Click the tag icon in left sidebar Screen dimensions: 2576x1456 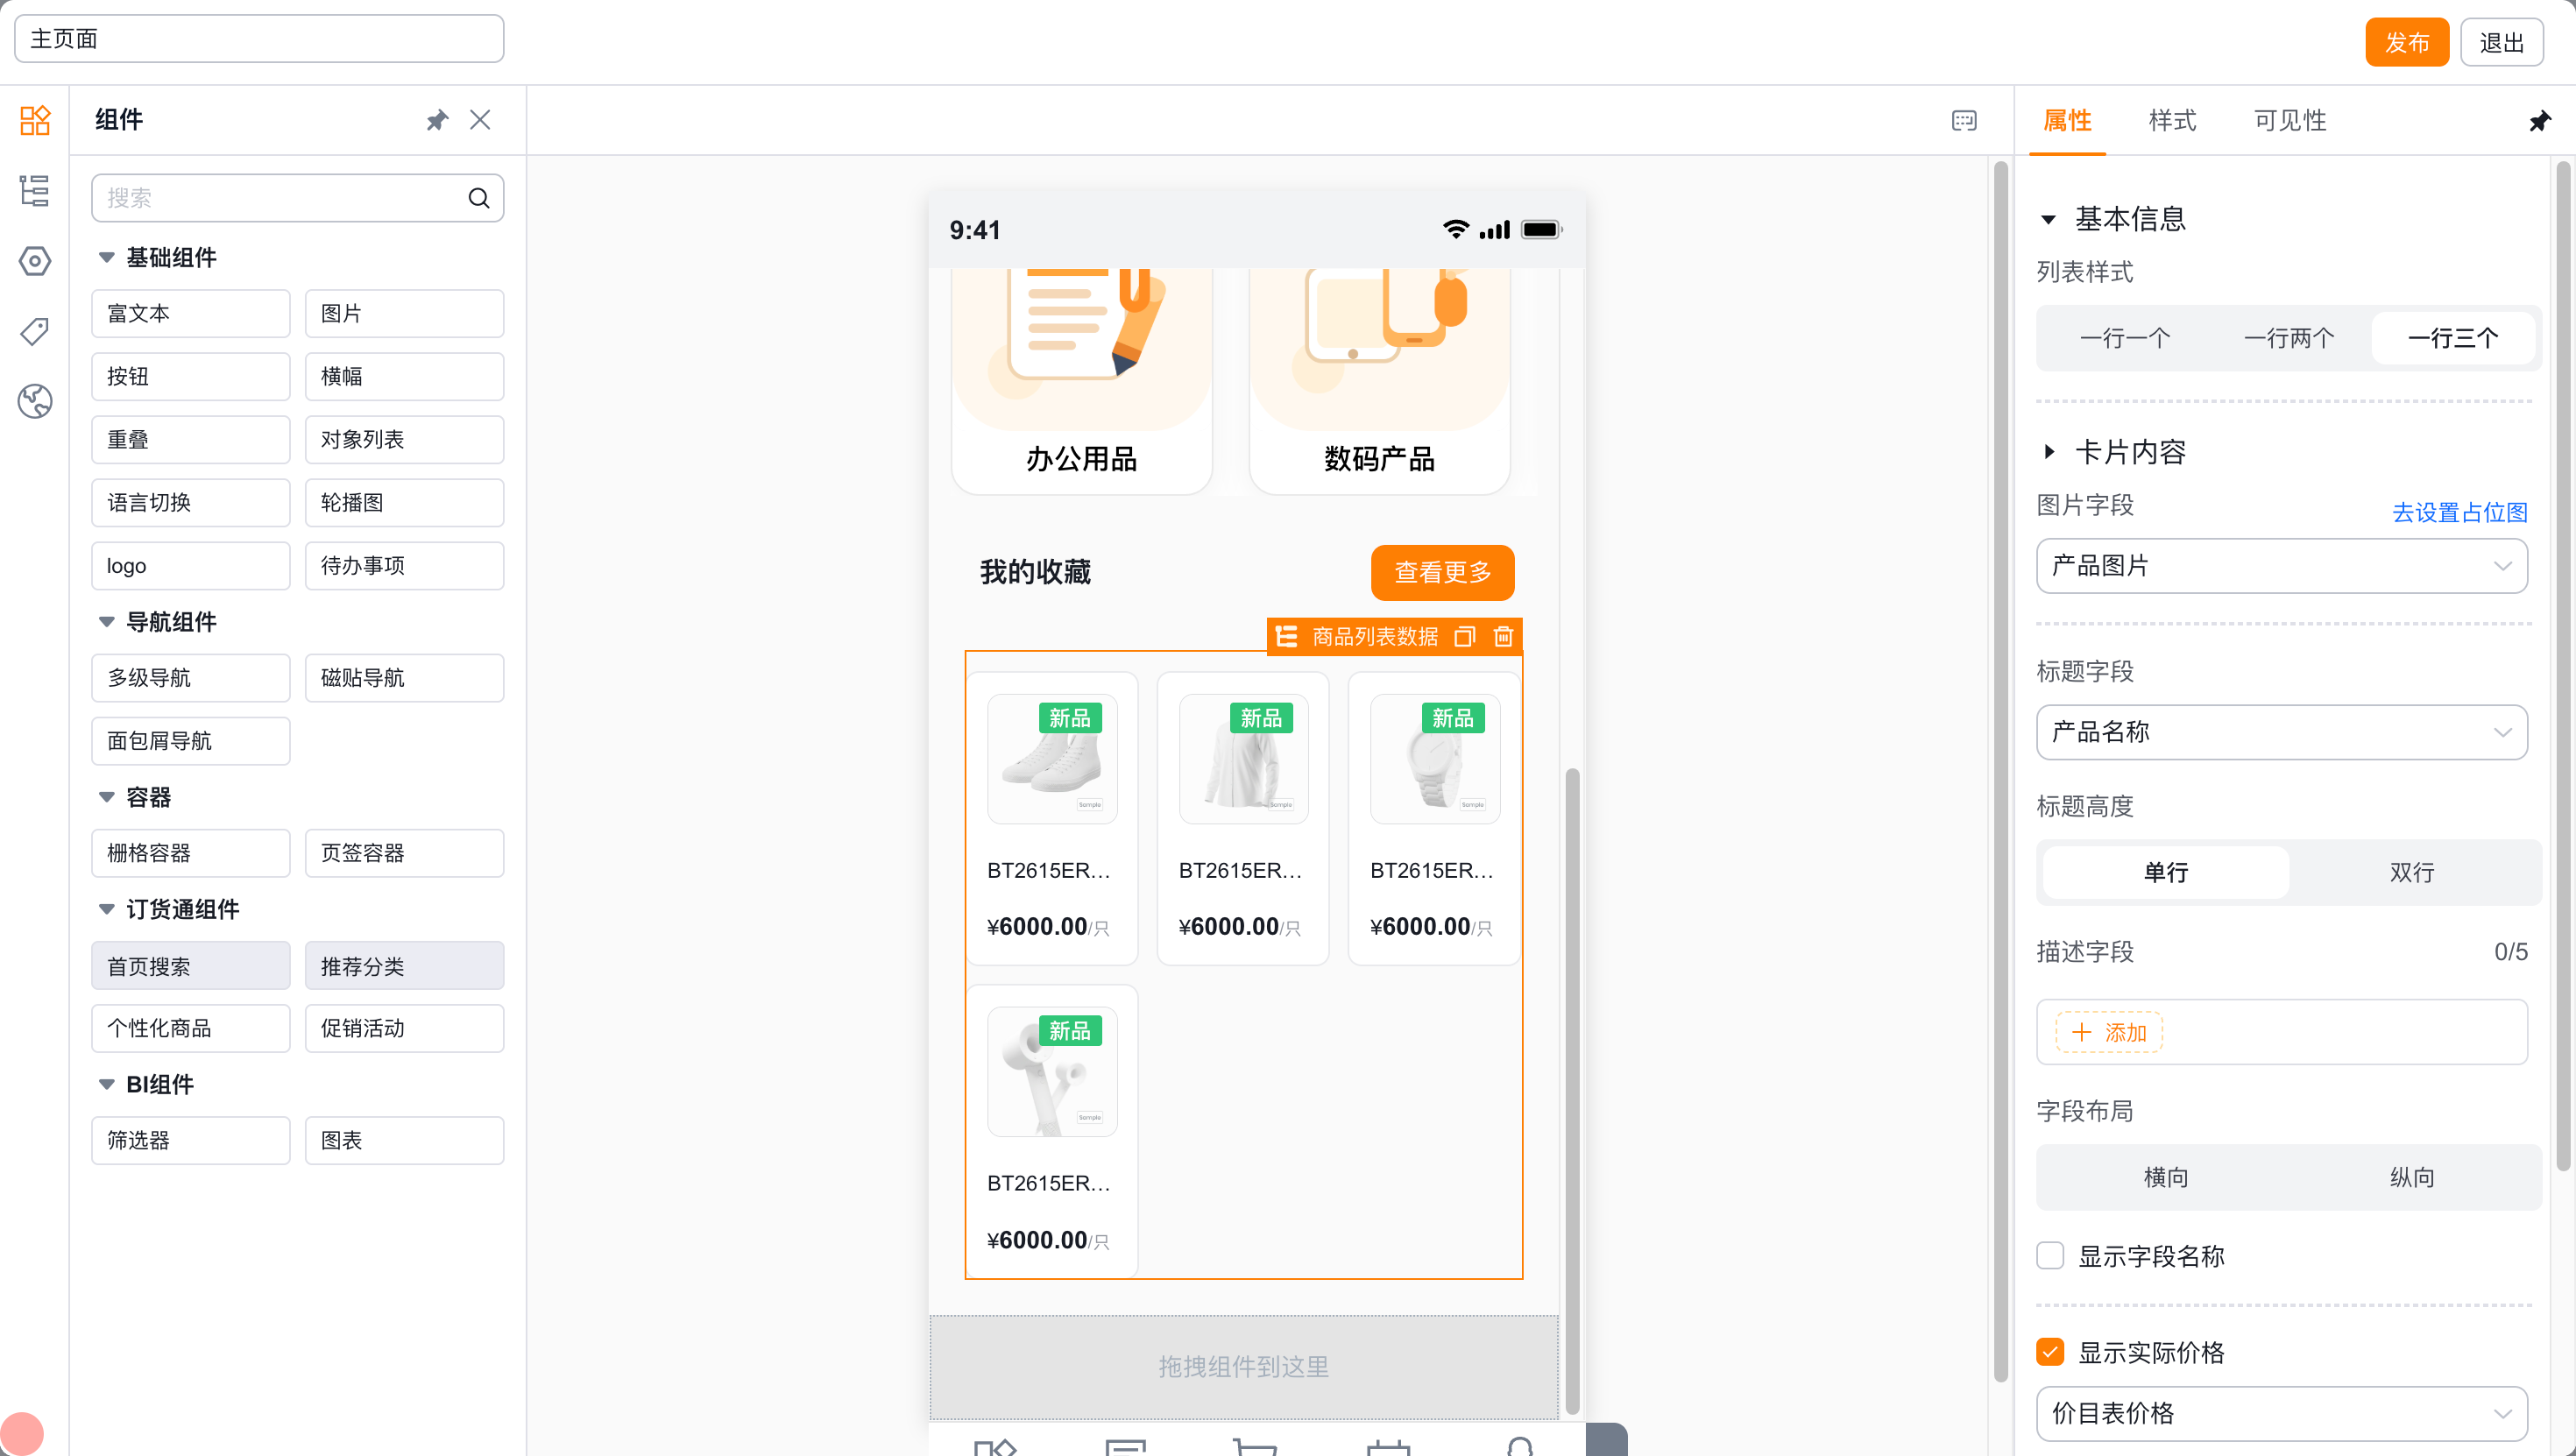[35, 331]
